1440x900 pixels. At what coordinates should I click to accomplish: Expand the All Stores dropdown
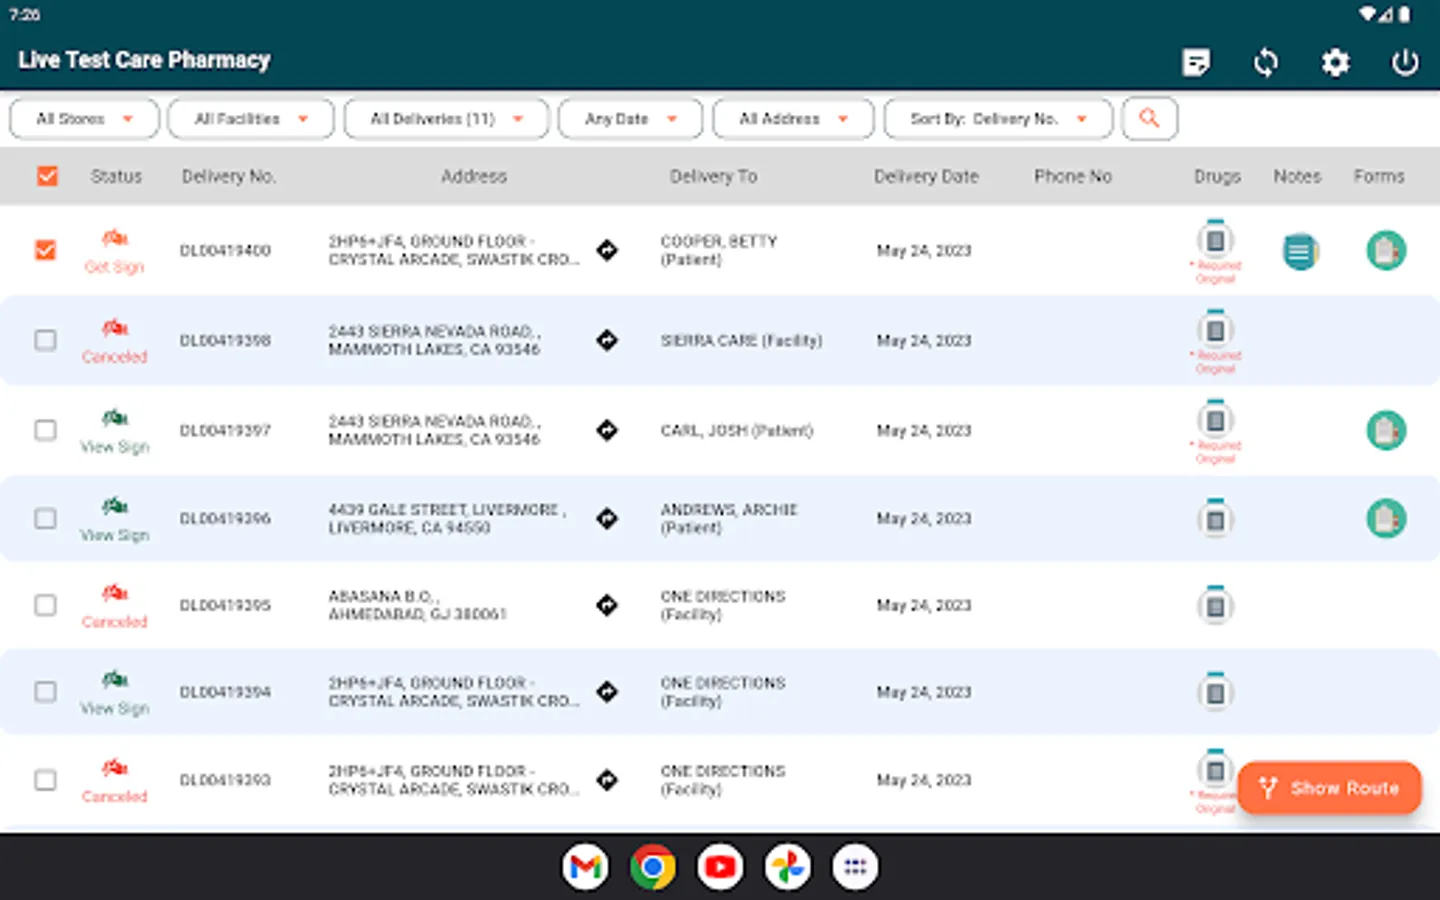click(x=84, y=119)
